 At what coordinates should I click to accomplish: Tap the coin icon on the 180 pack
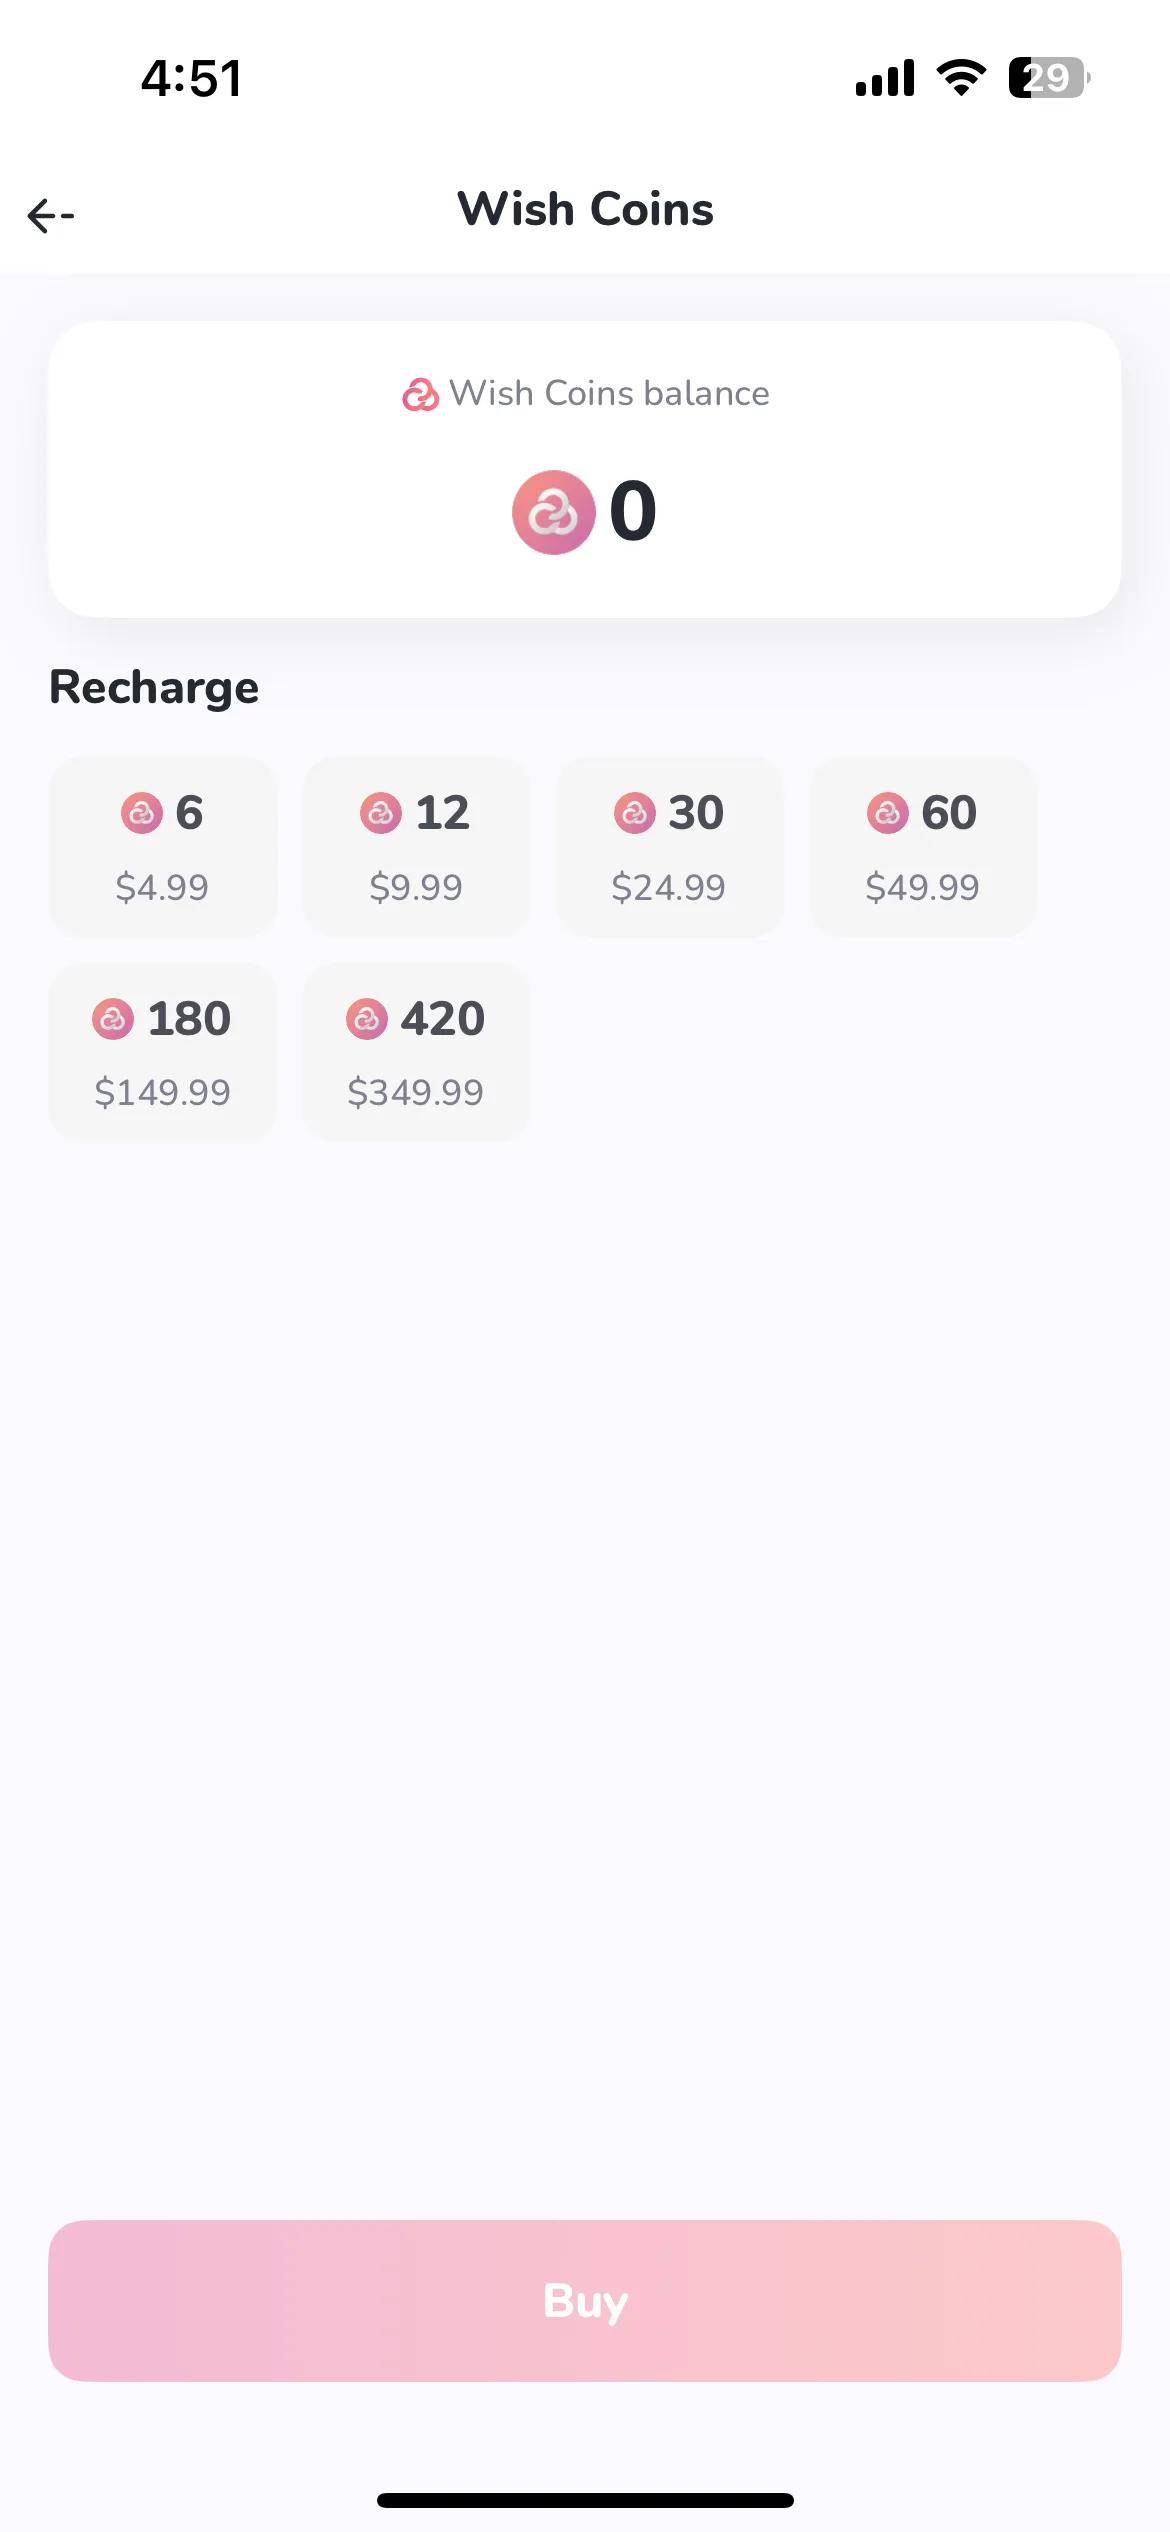click(113, 1019)
